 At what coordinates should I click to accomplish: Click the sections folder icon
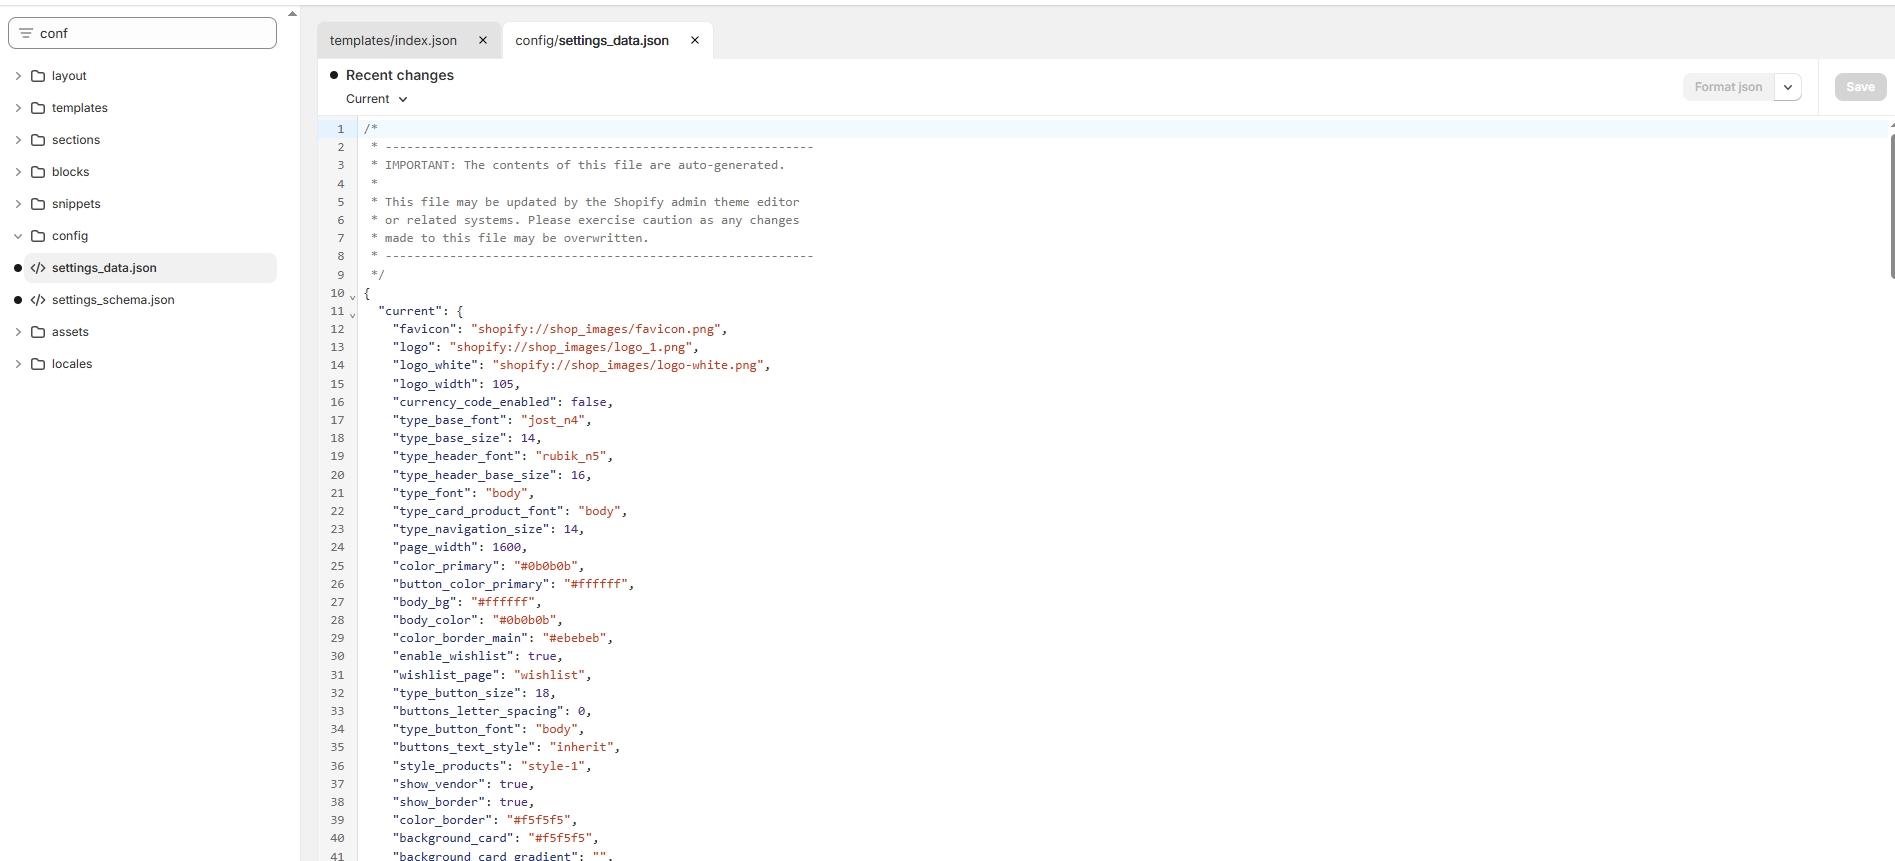[38, 140]
